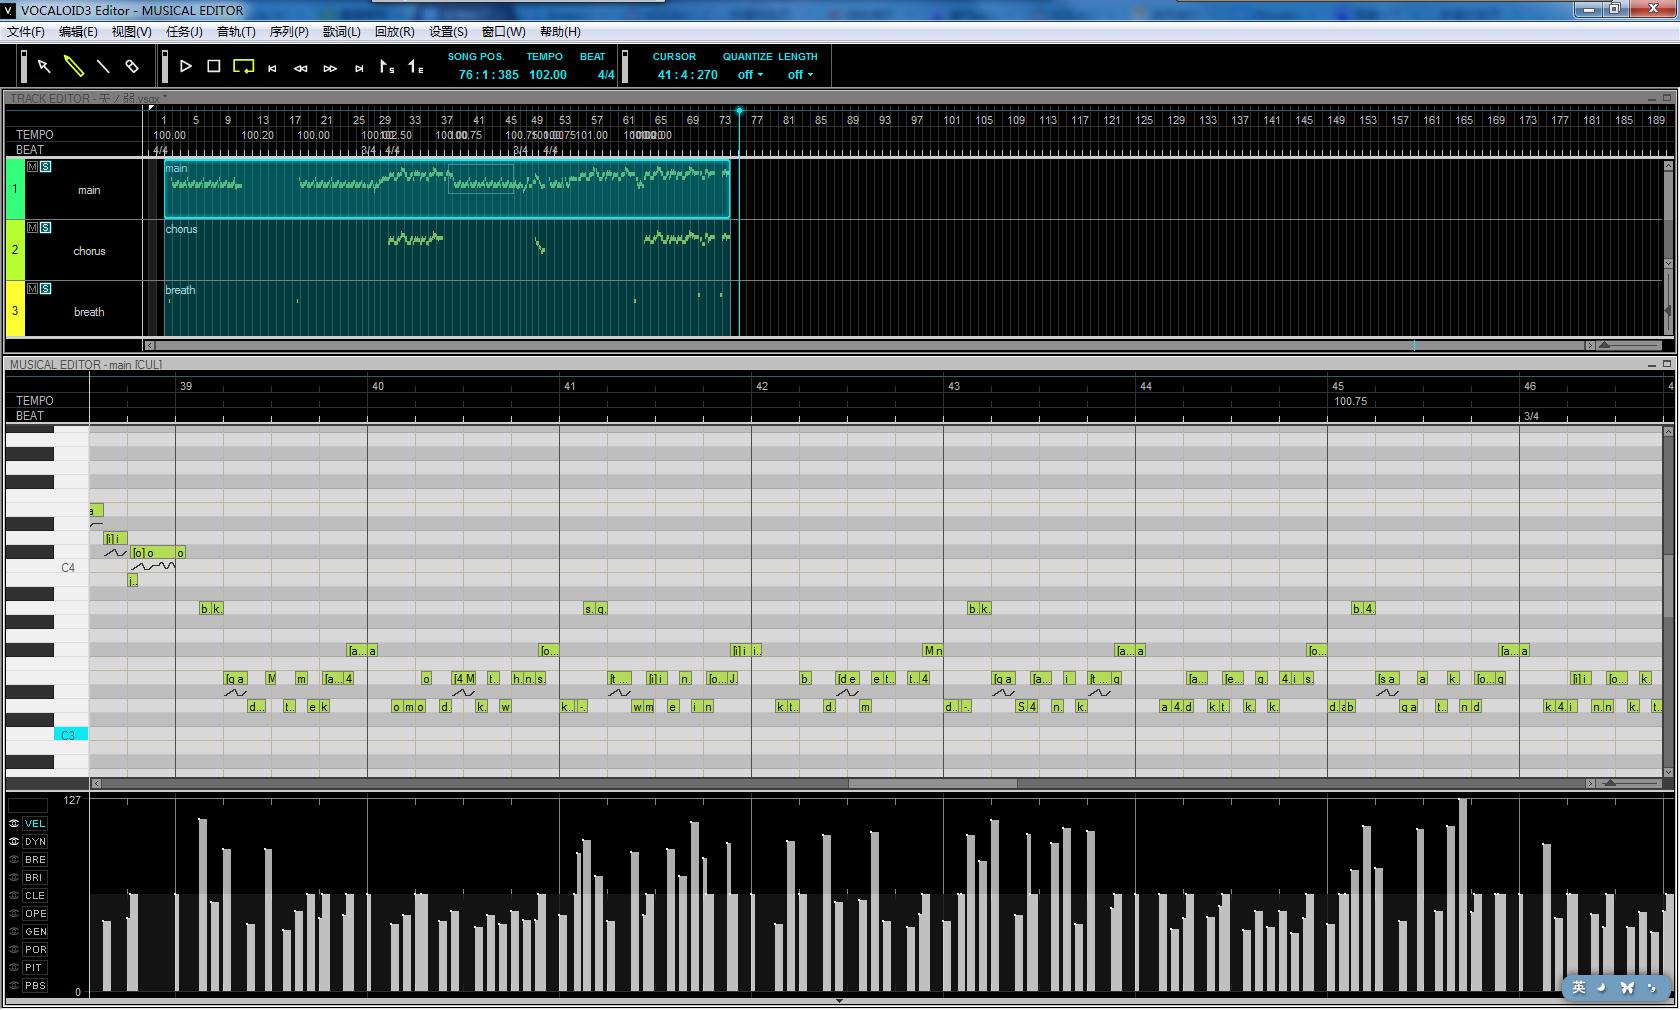1680x1010 pixels.
Task: Select the BRE control parameter
Action: (35, 860)
